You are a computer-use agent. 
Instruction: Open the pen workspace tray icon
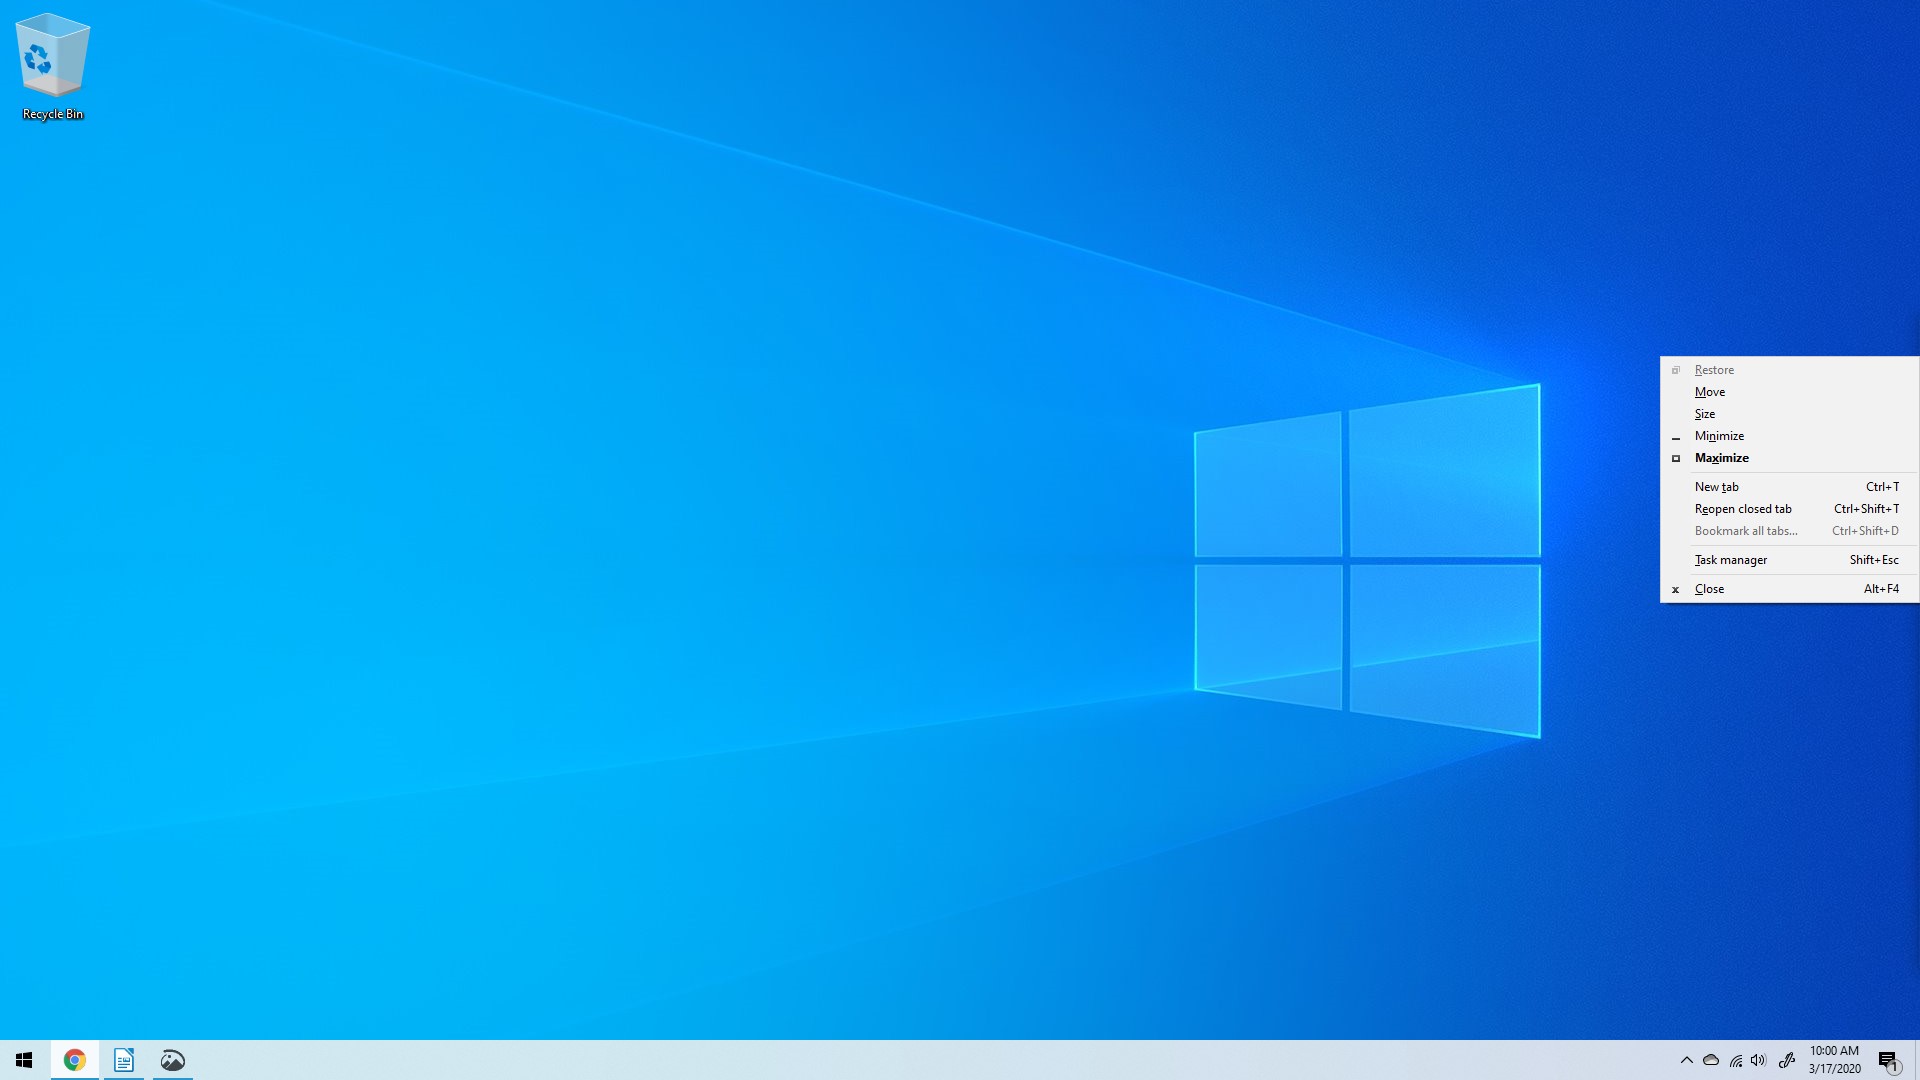click(1787, 1060)
